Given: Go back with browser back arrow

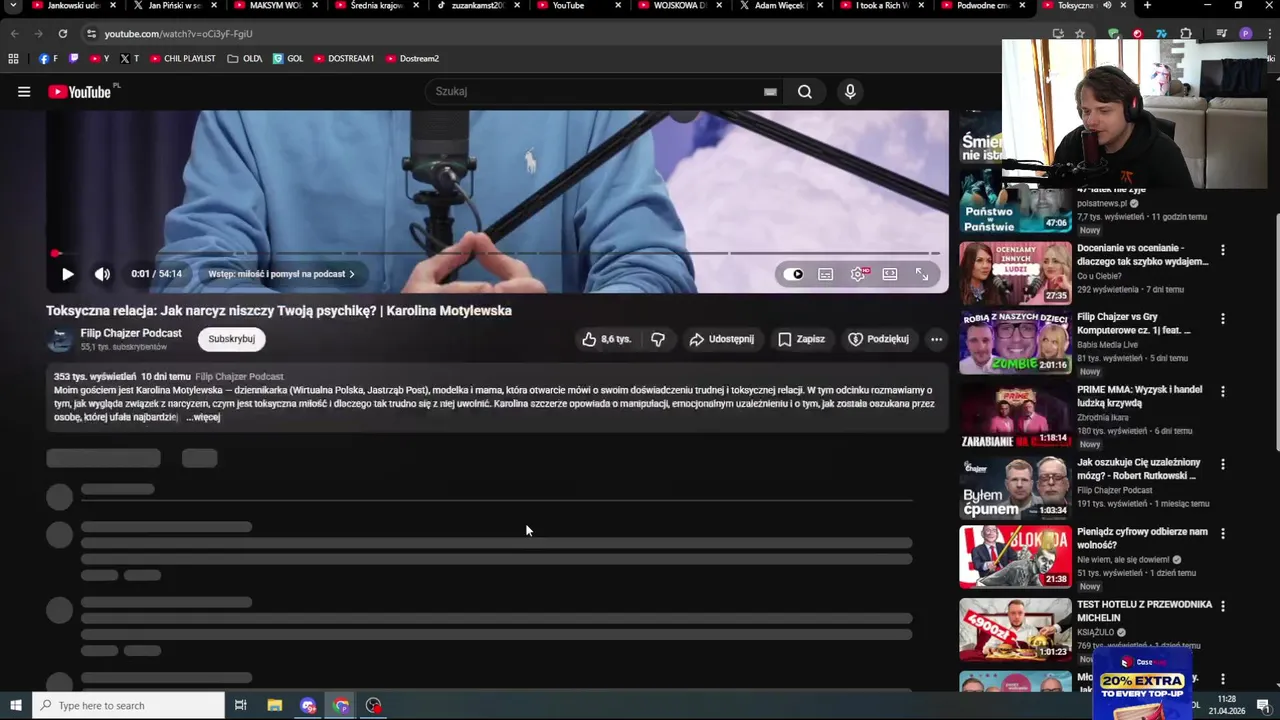Looking at the screenshot, I should (x=14, y=33).
